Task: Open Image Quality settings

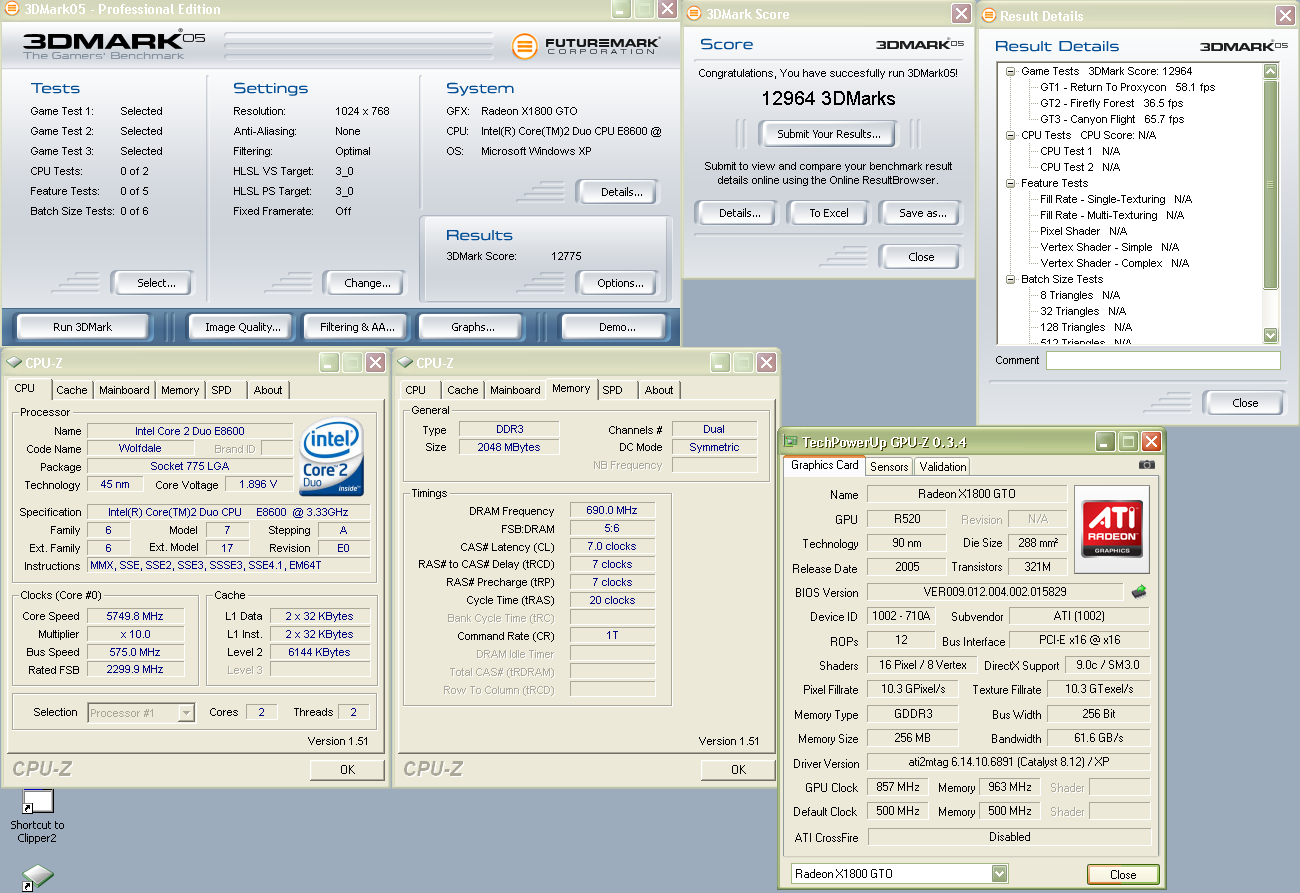Action: tap(243, 327)
